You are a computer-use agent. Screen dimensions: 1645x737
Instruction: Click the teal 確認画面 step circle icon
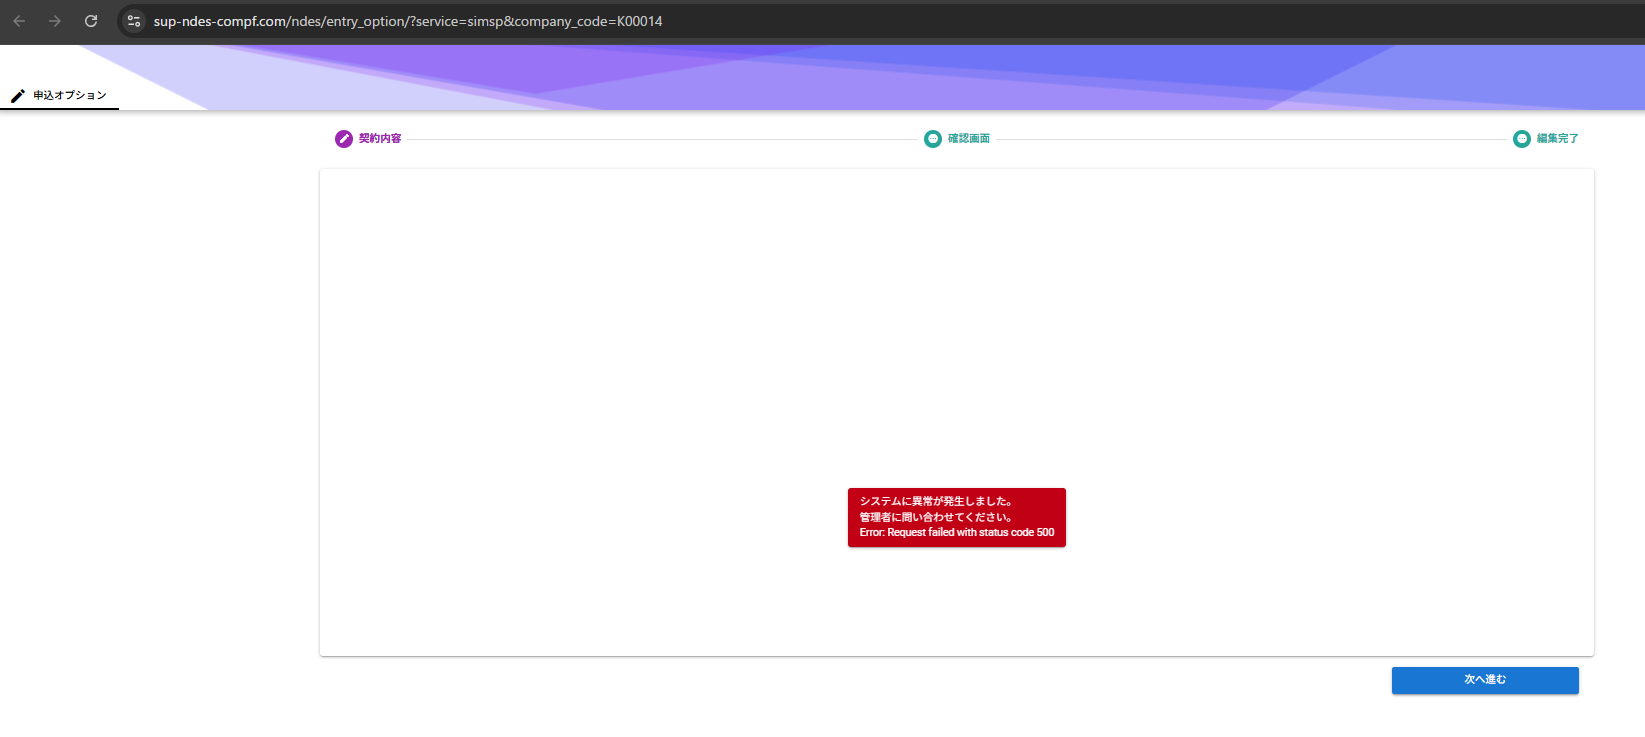(932, 139)
